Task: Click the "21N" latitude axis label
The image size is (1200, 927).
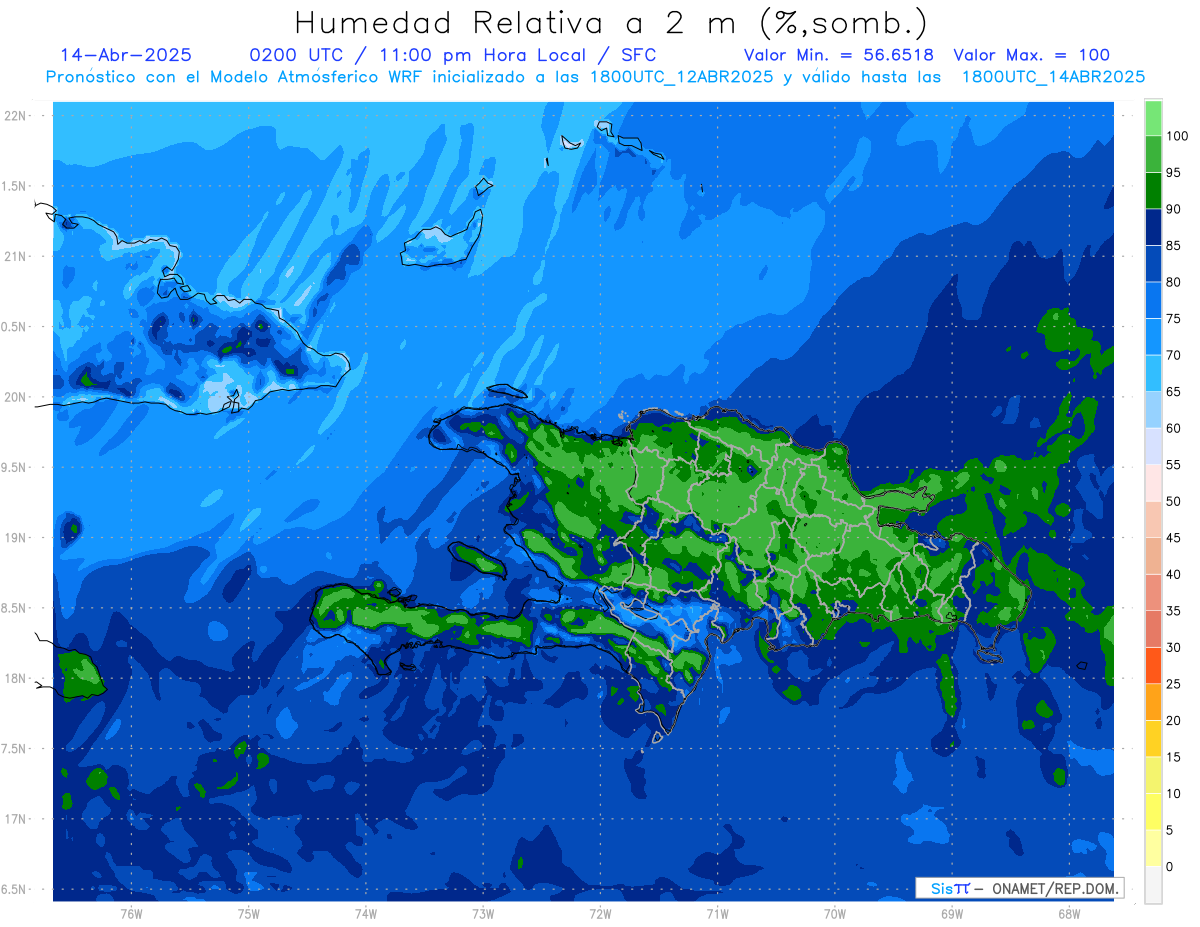Action: [17, 256]
